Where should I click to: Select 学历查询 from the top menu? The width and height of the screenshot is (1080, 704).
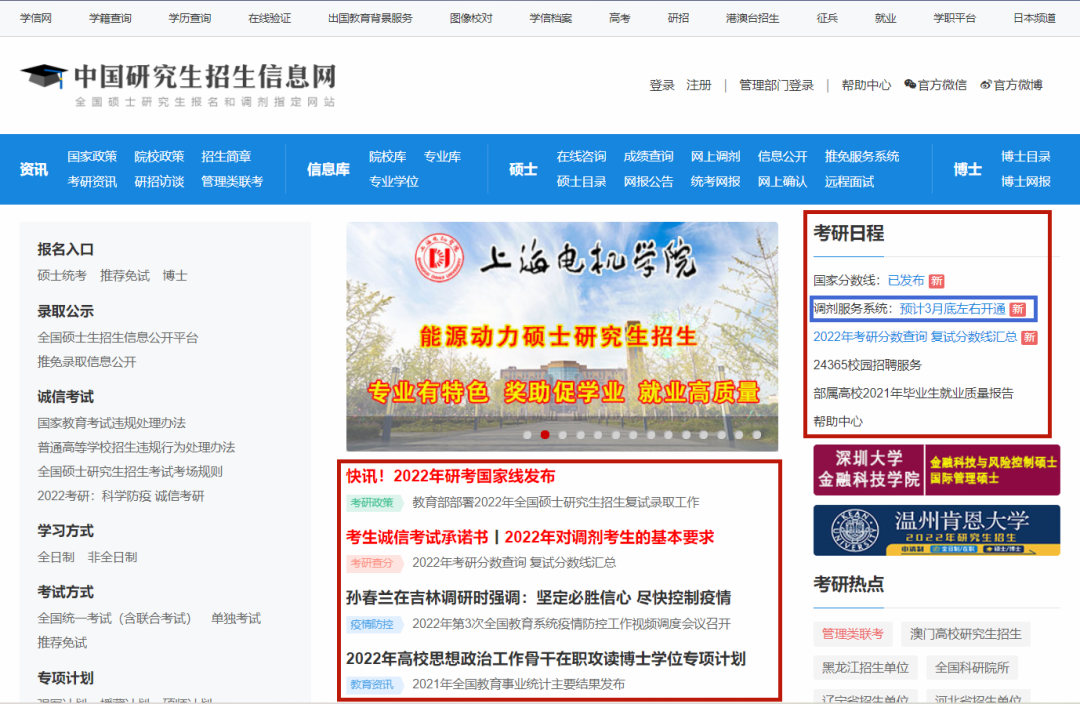(x=190, y=17)
